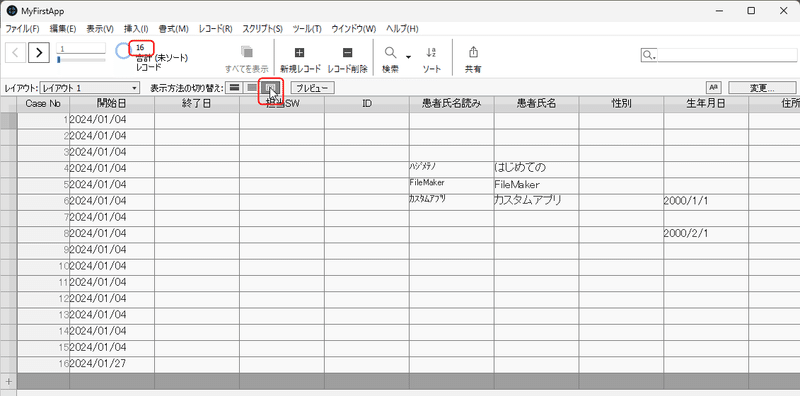The width and height of the screenshot is (800, 396).
Task: Open the ヘルプ(H) menu
Action: (x=402, y=29)
